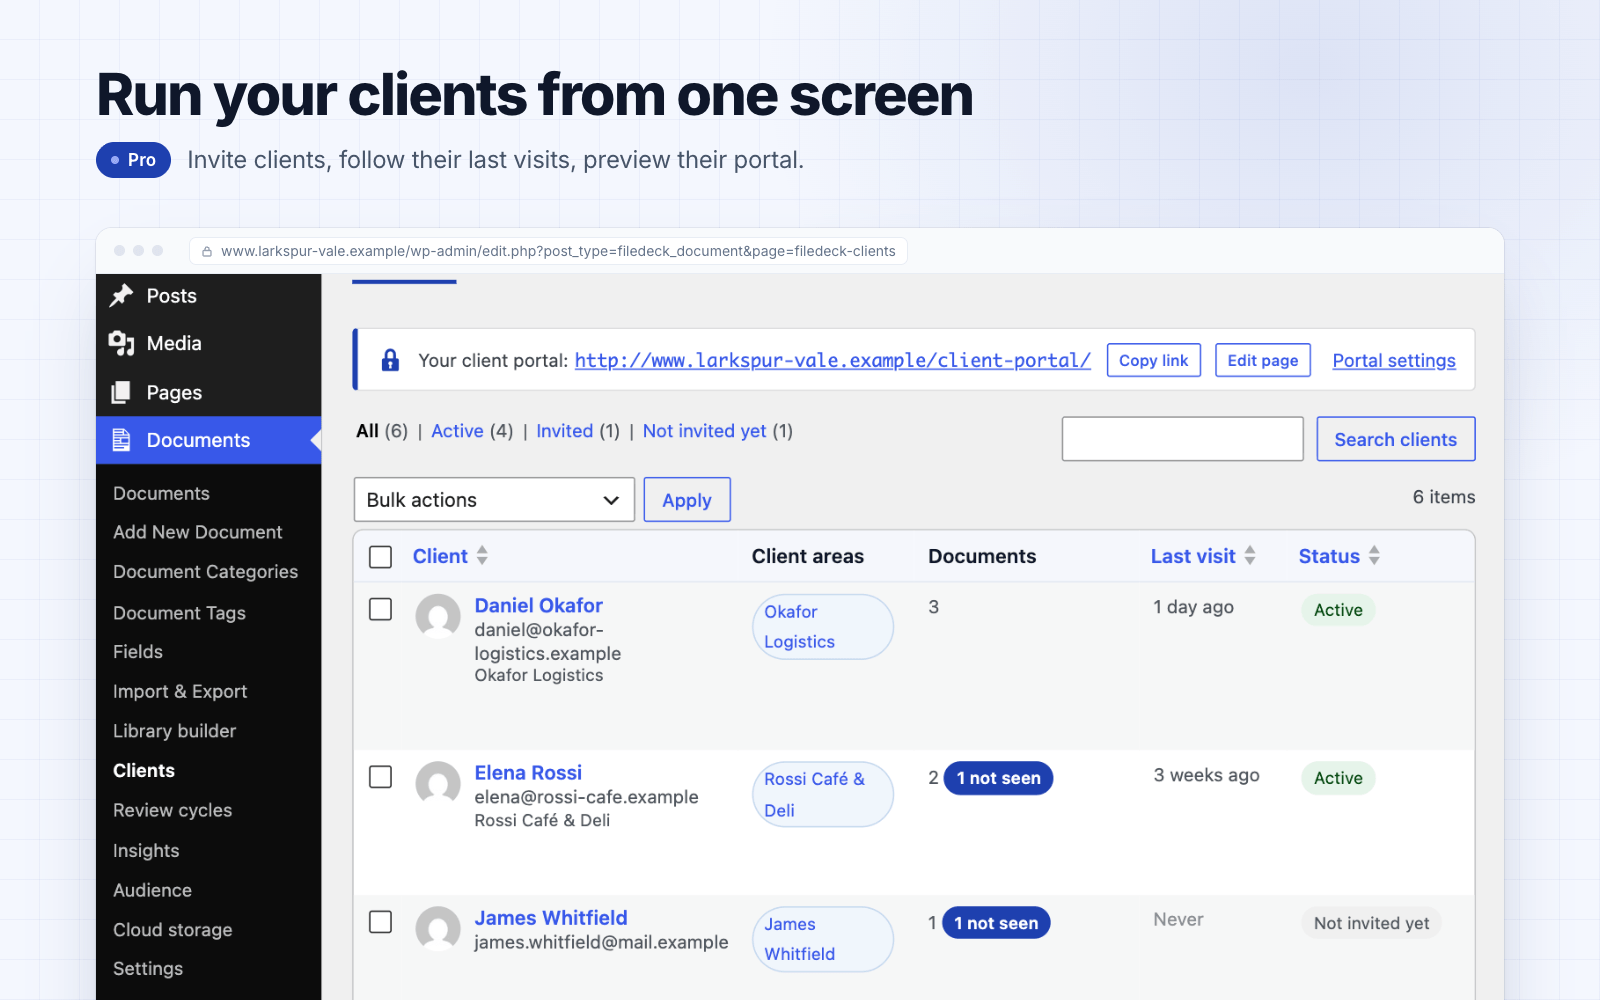Viewport: 1600px width, 1000px height.
Task: Click the browser address bar URL
Action: tap(558, 251)
